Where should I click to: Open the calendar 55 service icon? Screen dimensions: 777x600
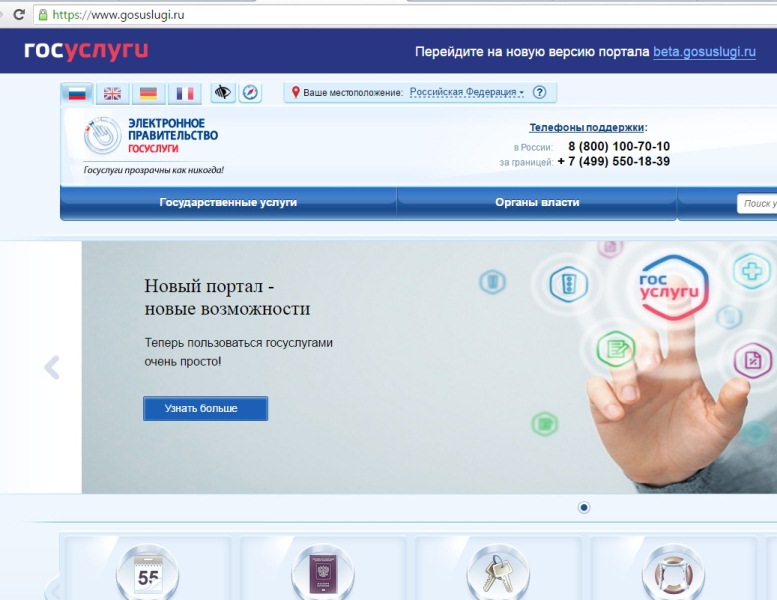coord(148,574)
